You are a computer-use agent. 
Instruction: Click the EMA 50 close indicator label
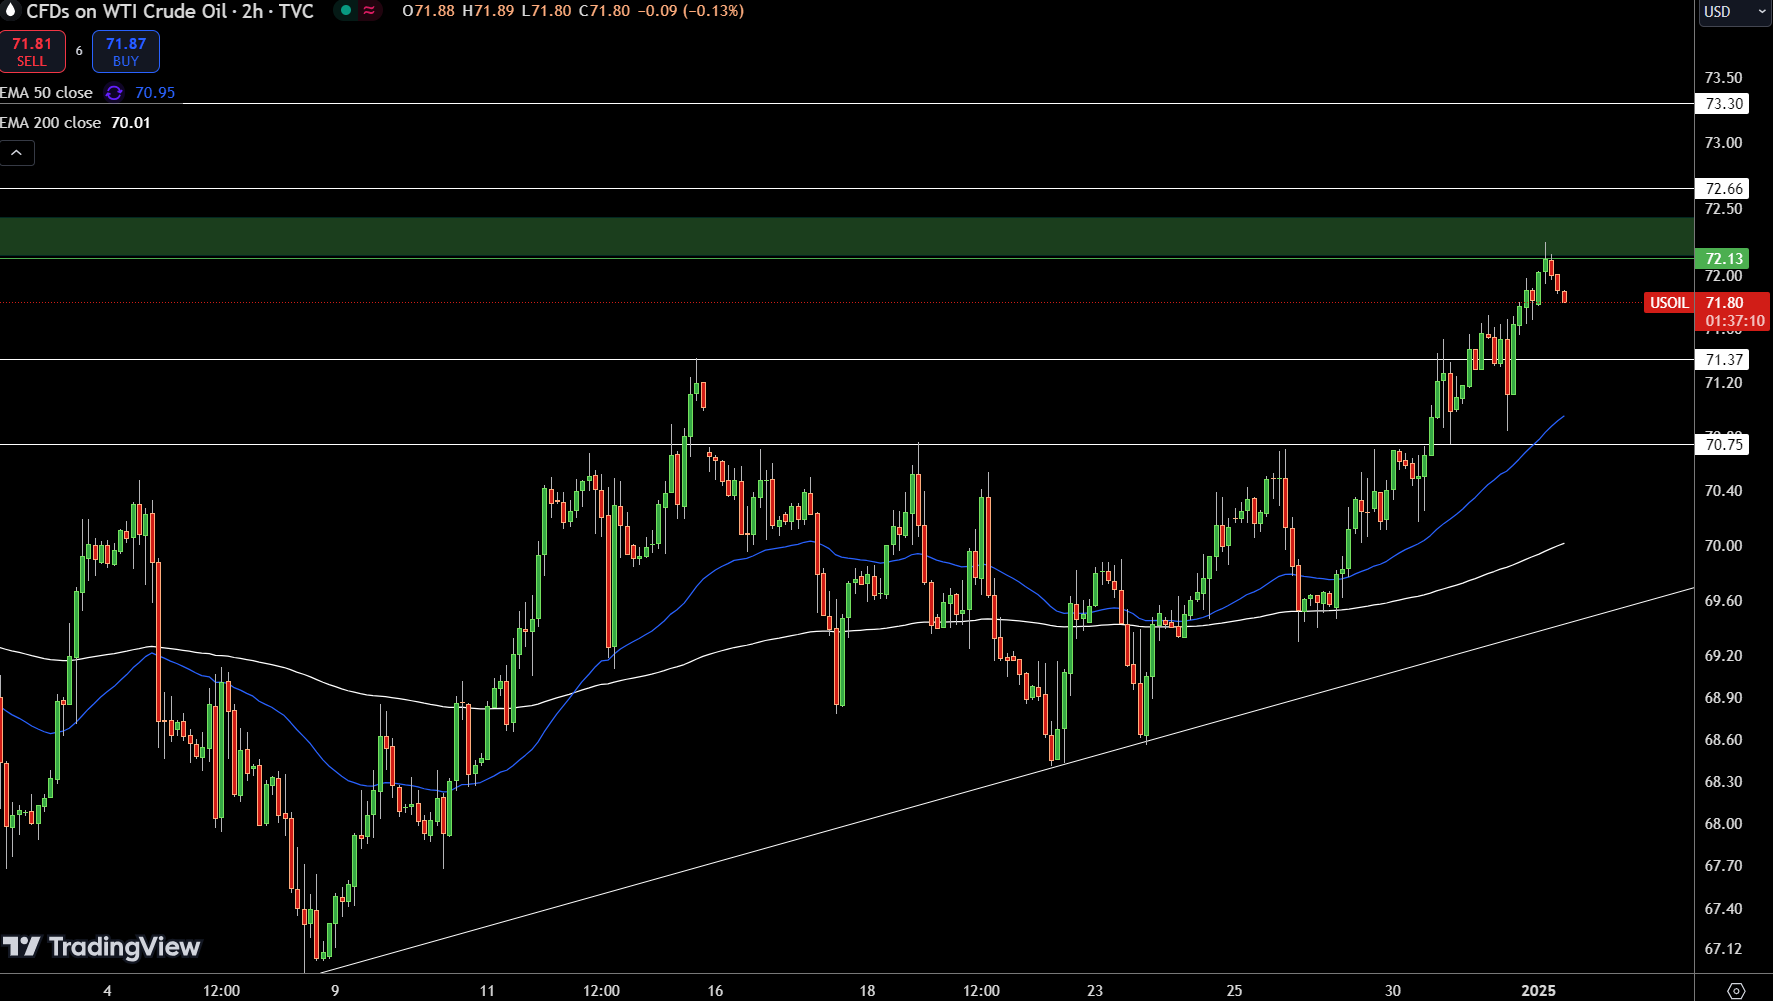[46, 93]
